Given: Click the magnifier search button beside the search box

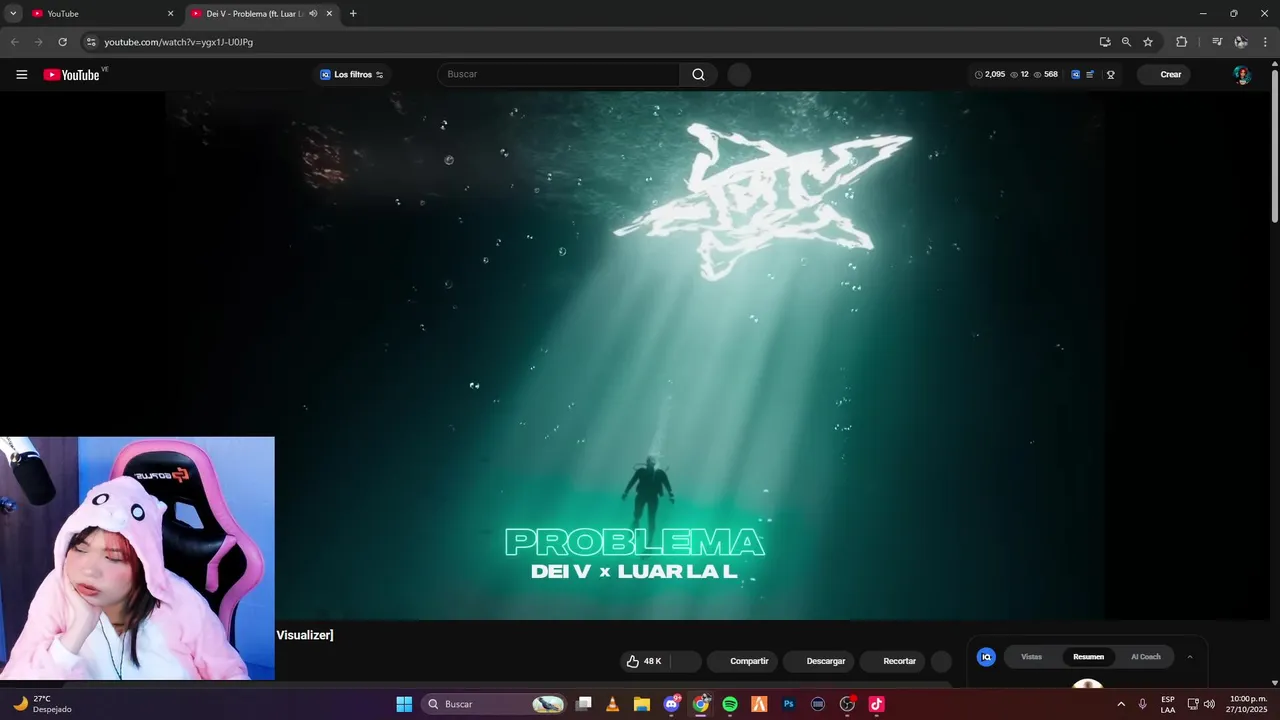Looking at the screenshot, I should click(698, 75).
